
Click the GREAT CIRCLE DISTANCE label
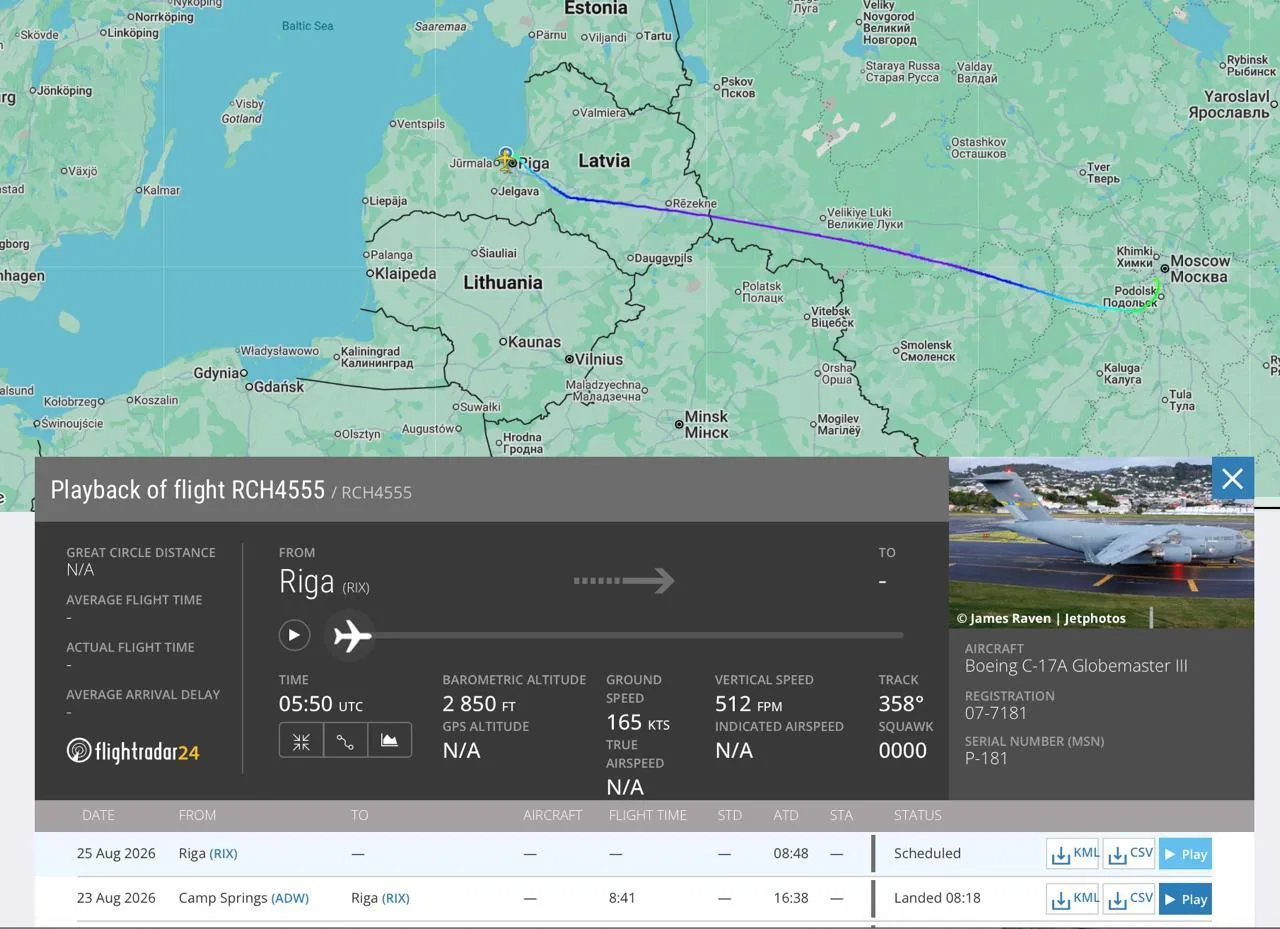point(141,552)
